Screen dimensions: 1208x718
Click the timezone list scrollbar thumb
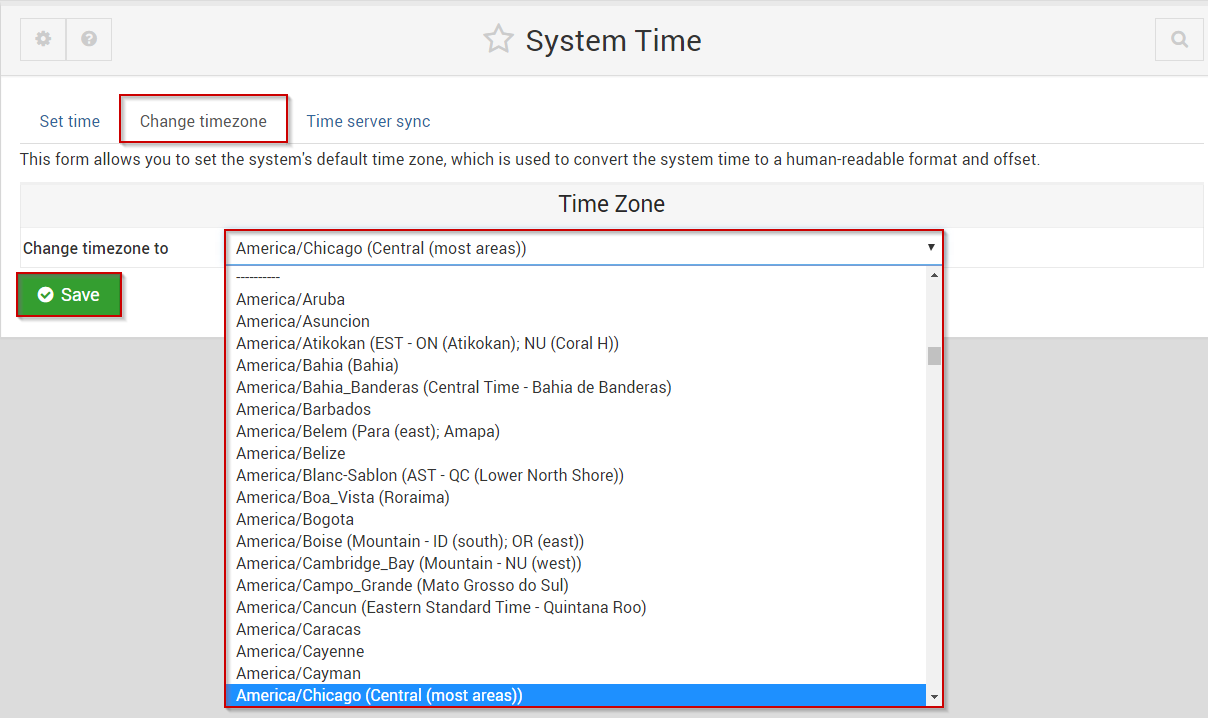tap(934, 356)
